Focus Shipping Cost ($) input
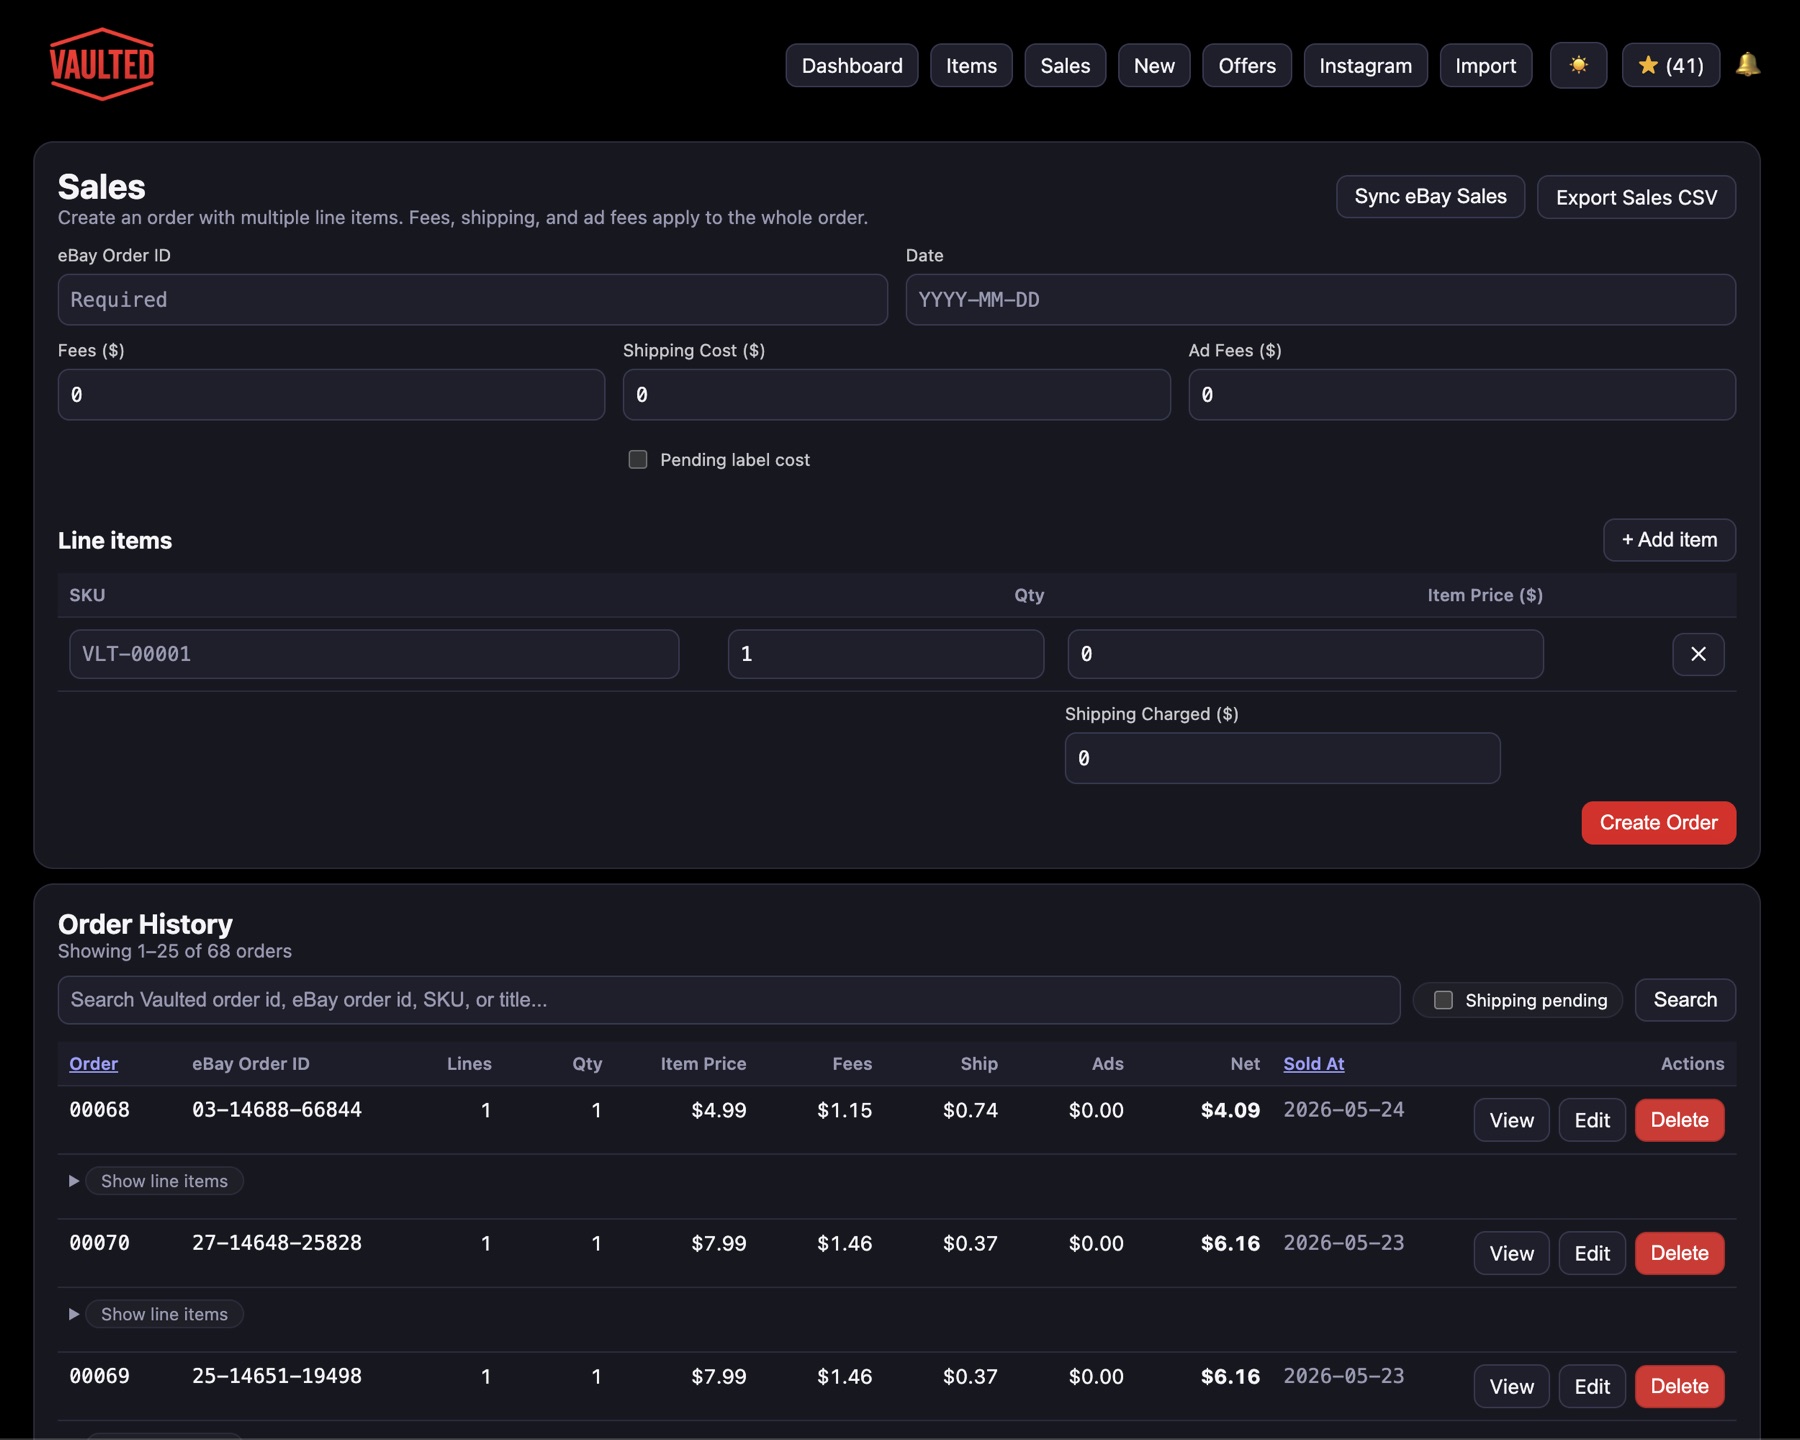1800x1440 pixels. click(x=896, y=394)
